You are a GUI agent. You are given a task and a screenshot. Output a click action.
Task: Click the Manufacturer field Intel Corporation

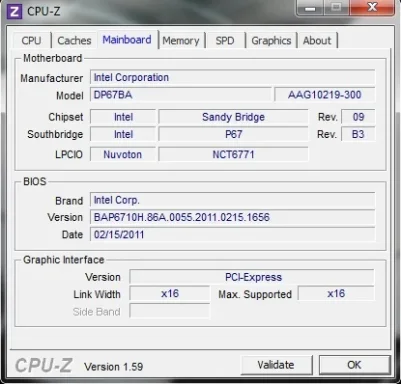tap(232, 77)
